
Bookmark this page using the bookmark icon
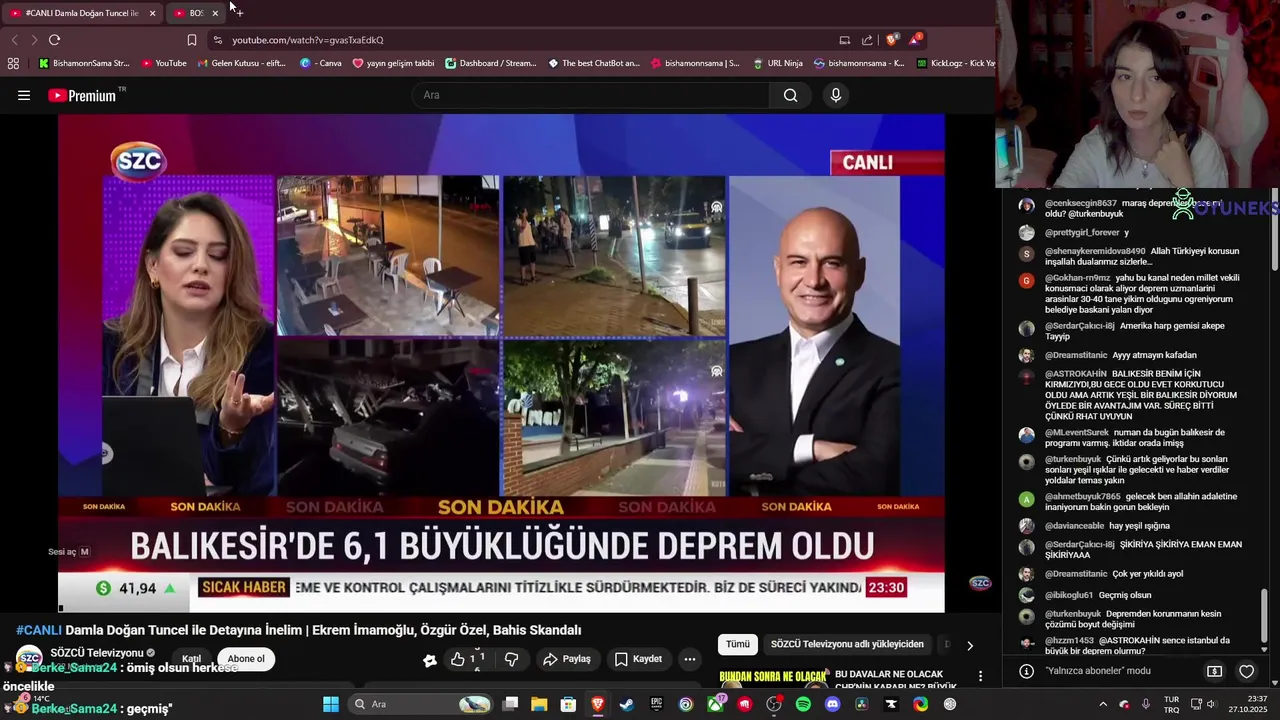[x=191, y=40]
